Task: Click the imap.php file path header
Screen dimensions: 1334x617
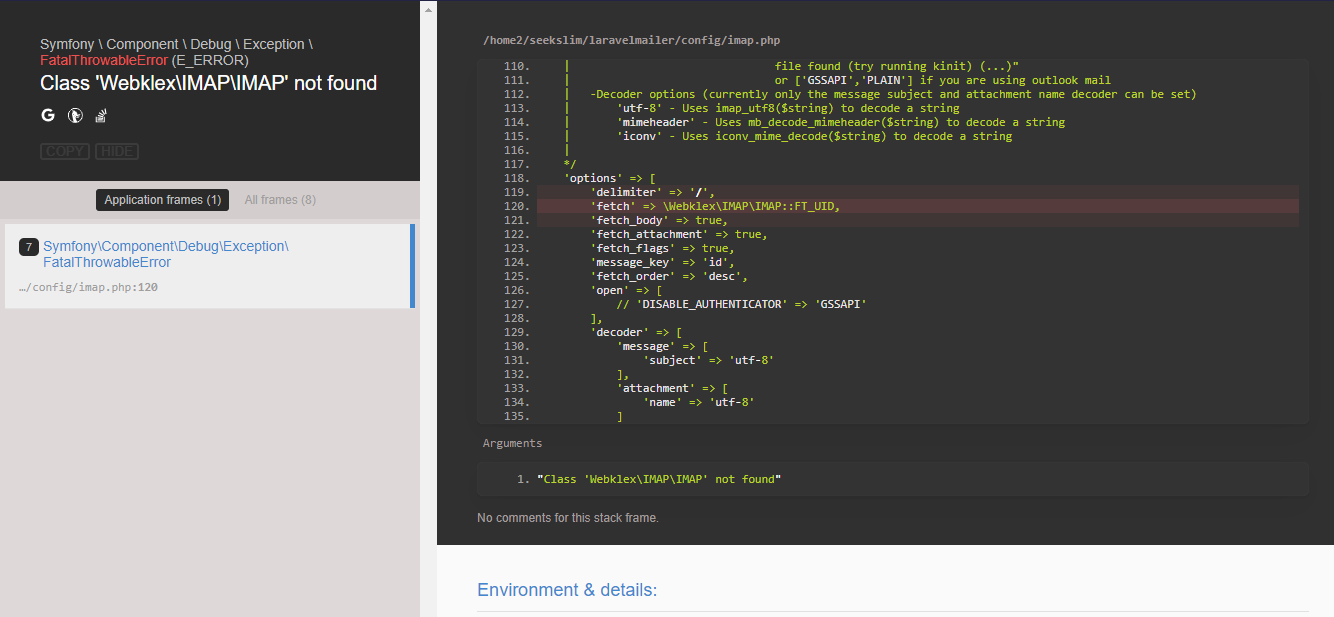Action: (x=630, y=40)
